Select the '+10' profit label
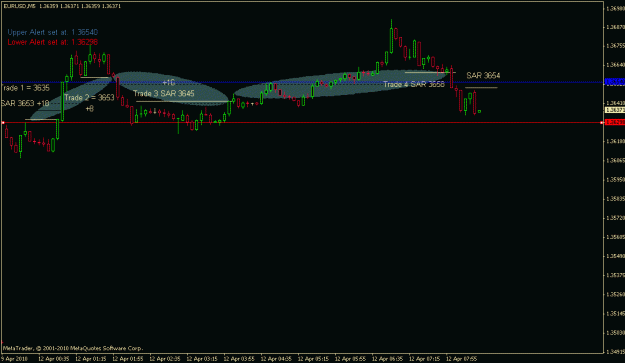Screen dimensions: 625x363 [169, 83]
